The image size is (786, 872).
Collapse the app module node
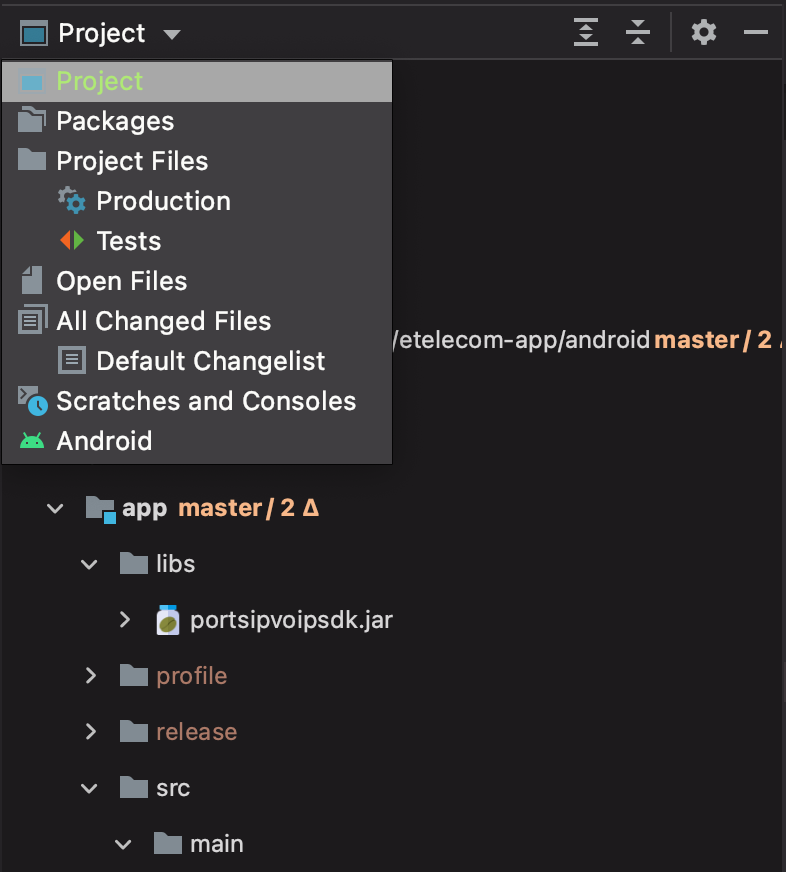click(55, 508)
